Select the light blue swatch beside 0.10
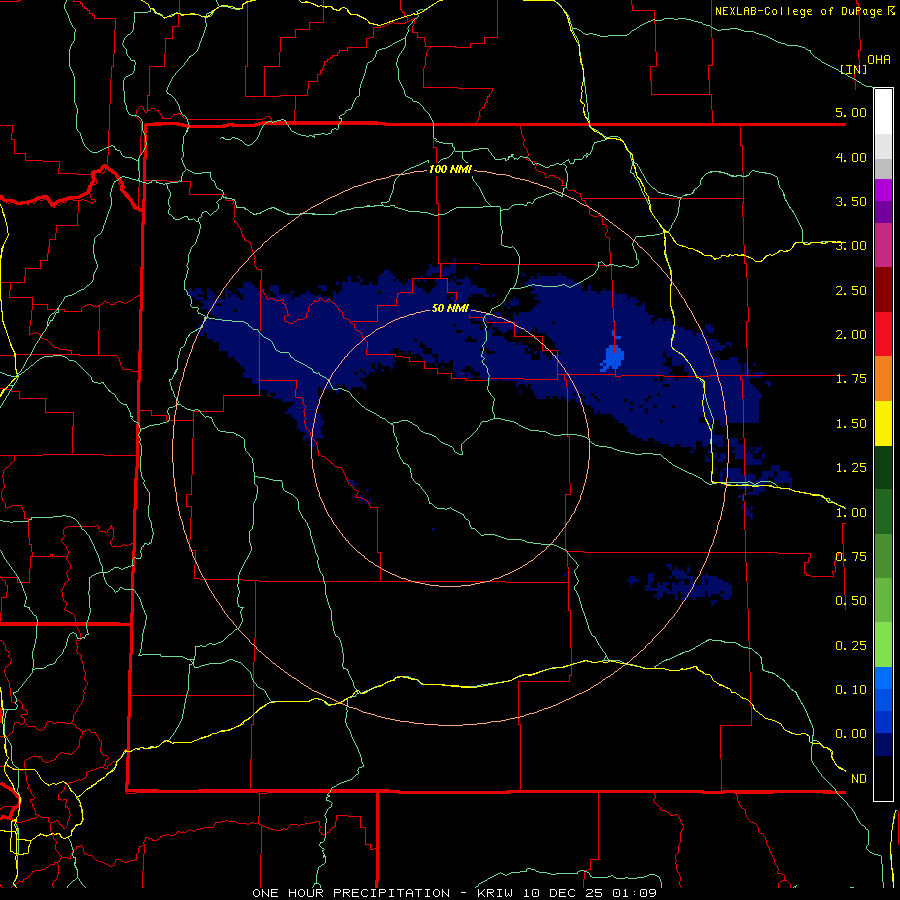The width and height of the screenshot is (900, 900). pos(883,678)
